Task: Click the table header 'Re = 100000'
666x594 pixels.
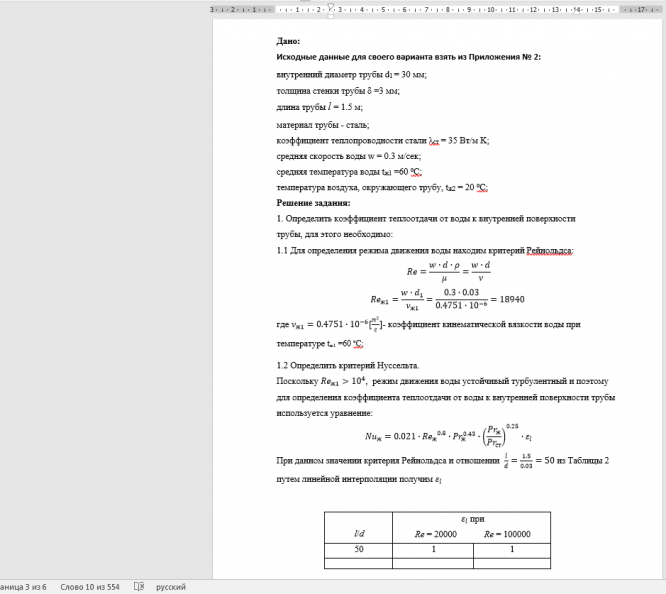Action: [507, 534]
